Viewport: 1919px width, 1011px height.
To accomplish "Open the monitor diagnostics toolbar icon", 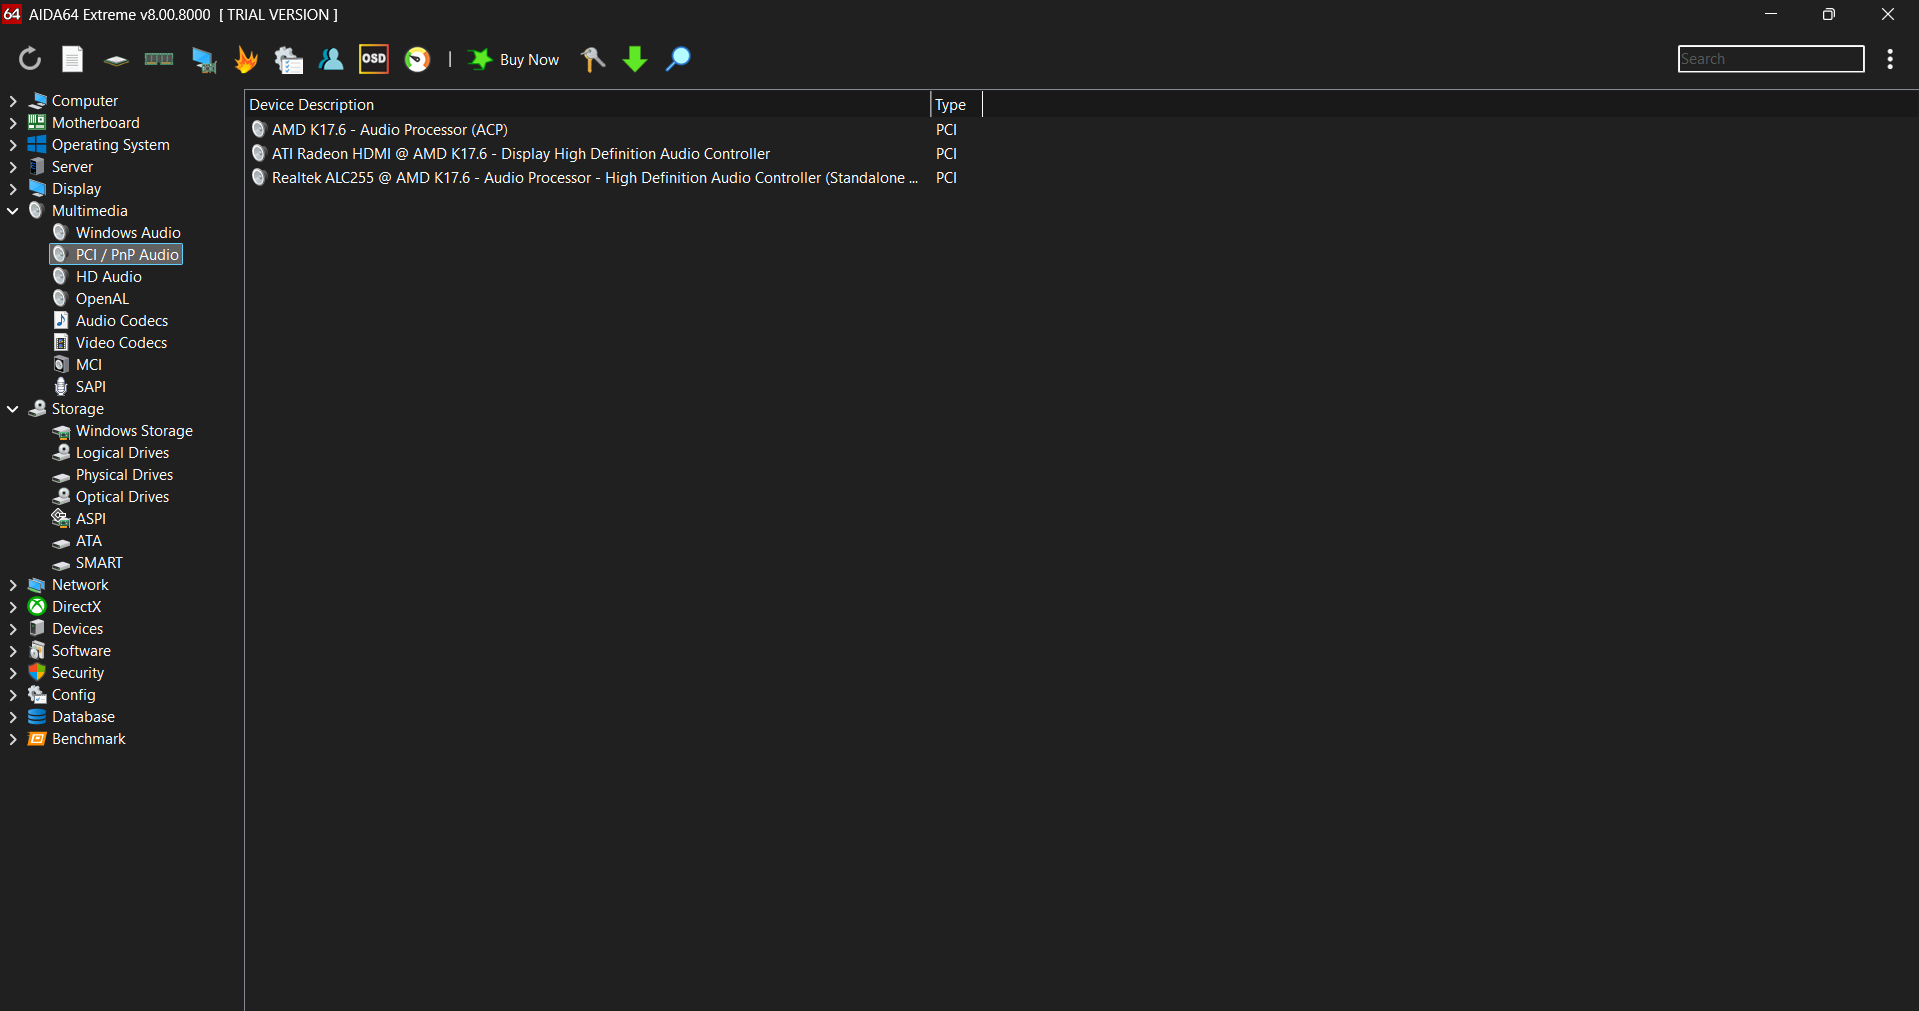I will (204, 60).
